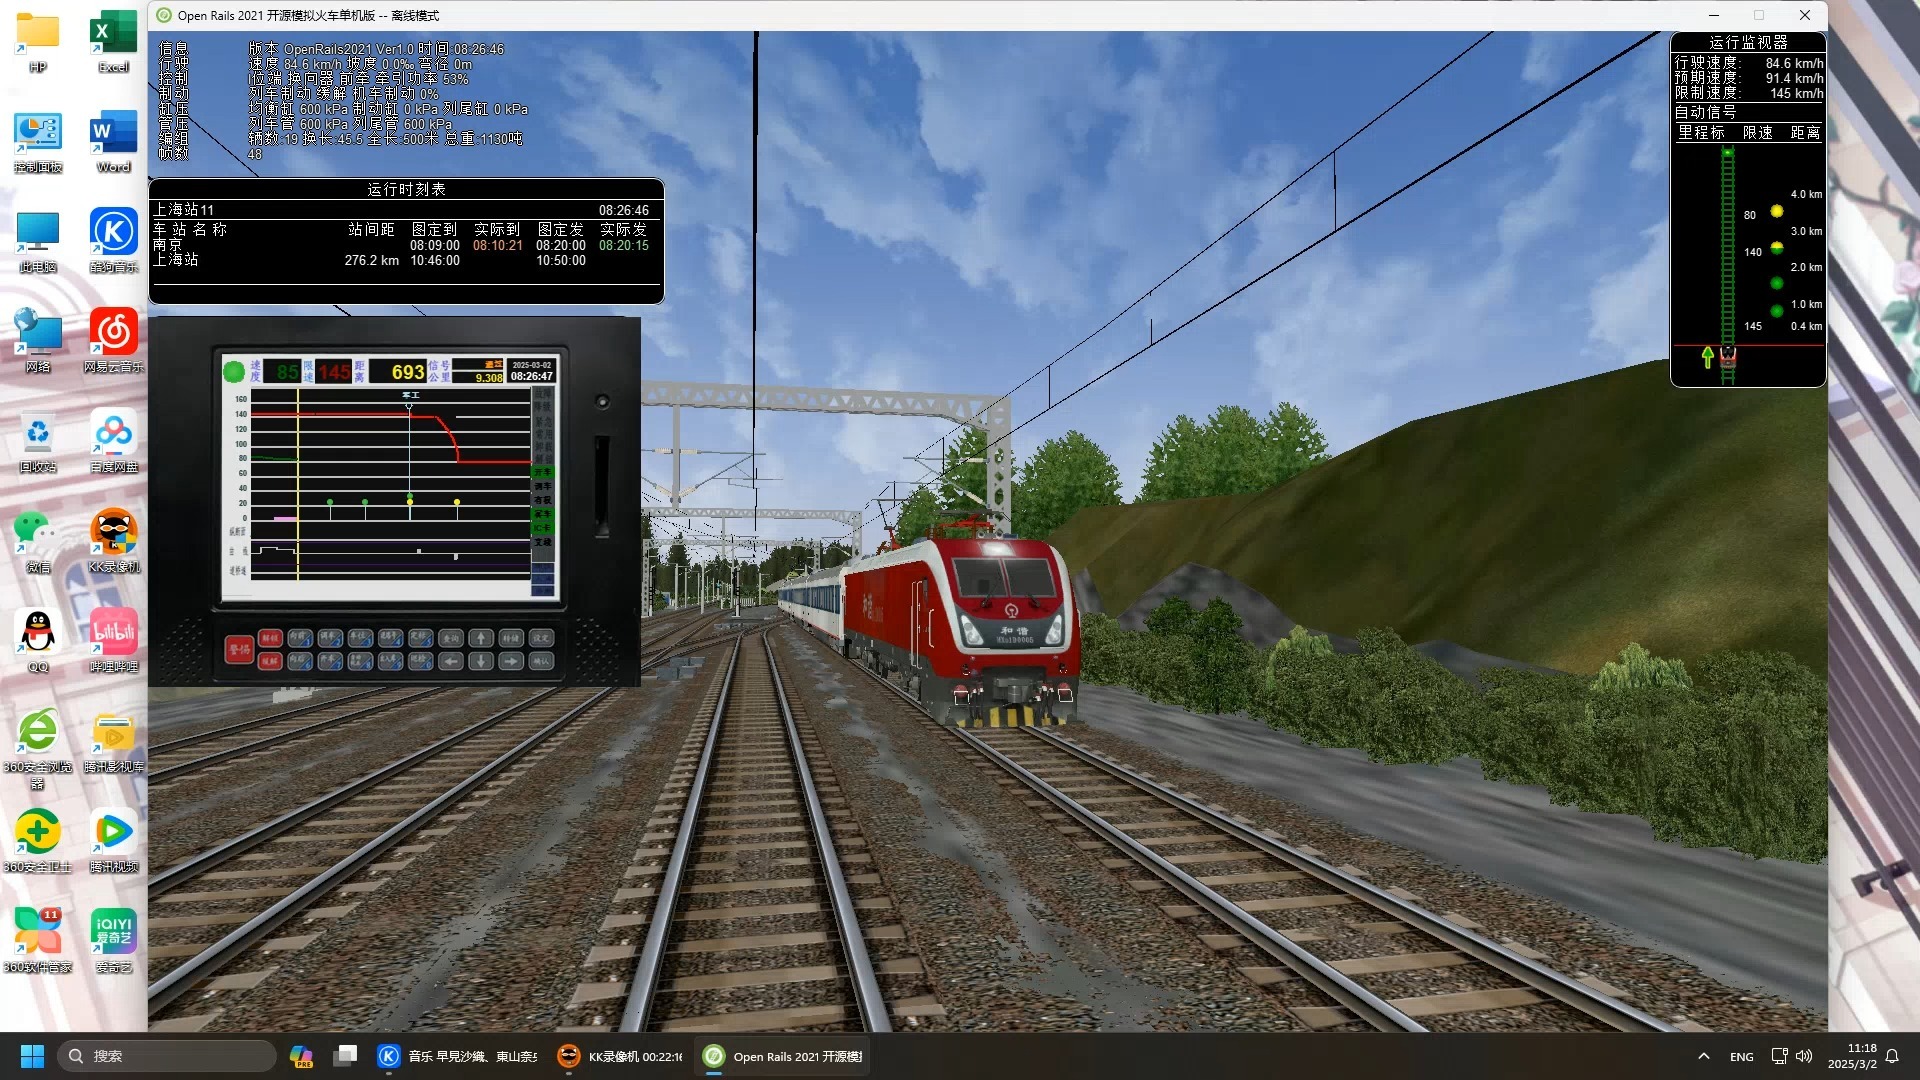
Task: Switch to KK录像机 taskbar item
Action: (x=620, y=1056)
